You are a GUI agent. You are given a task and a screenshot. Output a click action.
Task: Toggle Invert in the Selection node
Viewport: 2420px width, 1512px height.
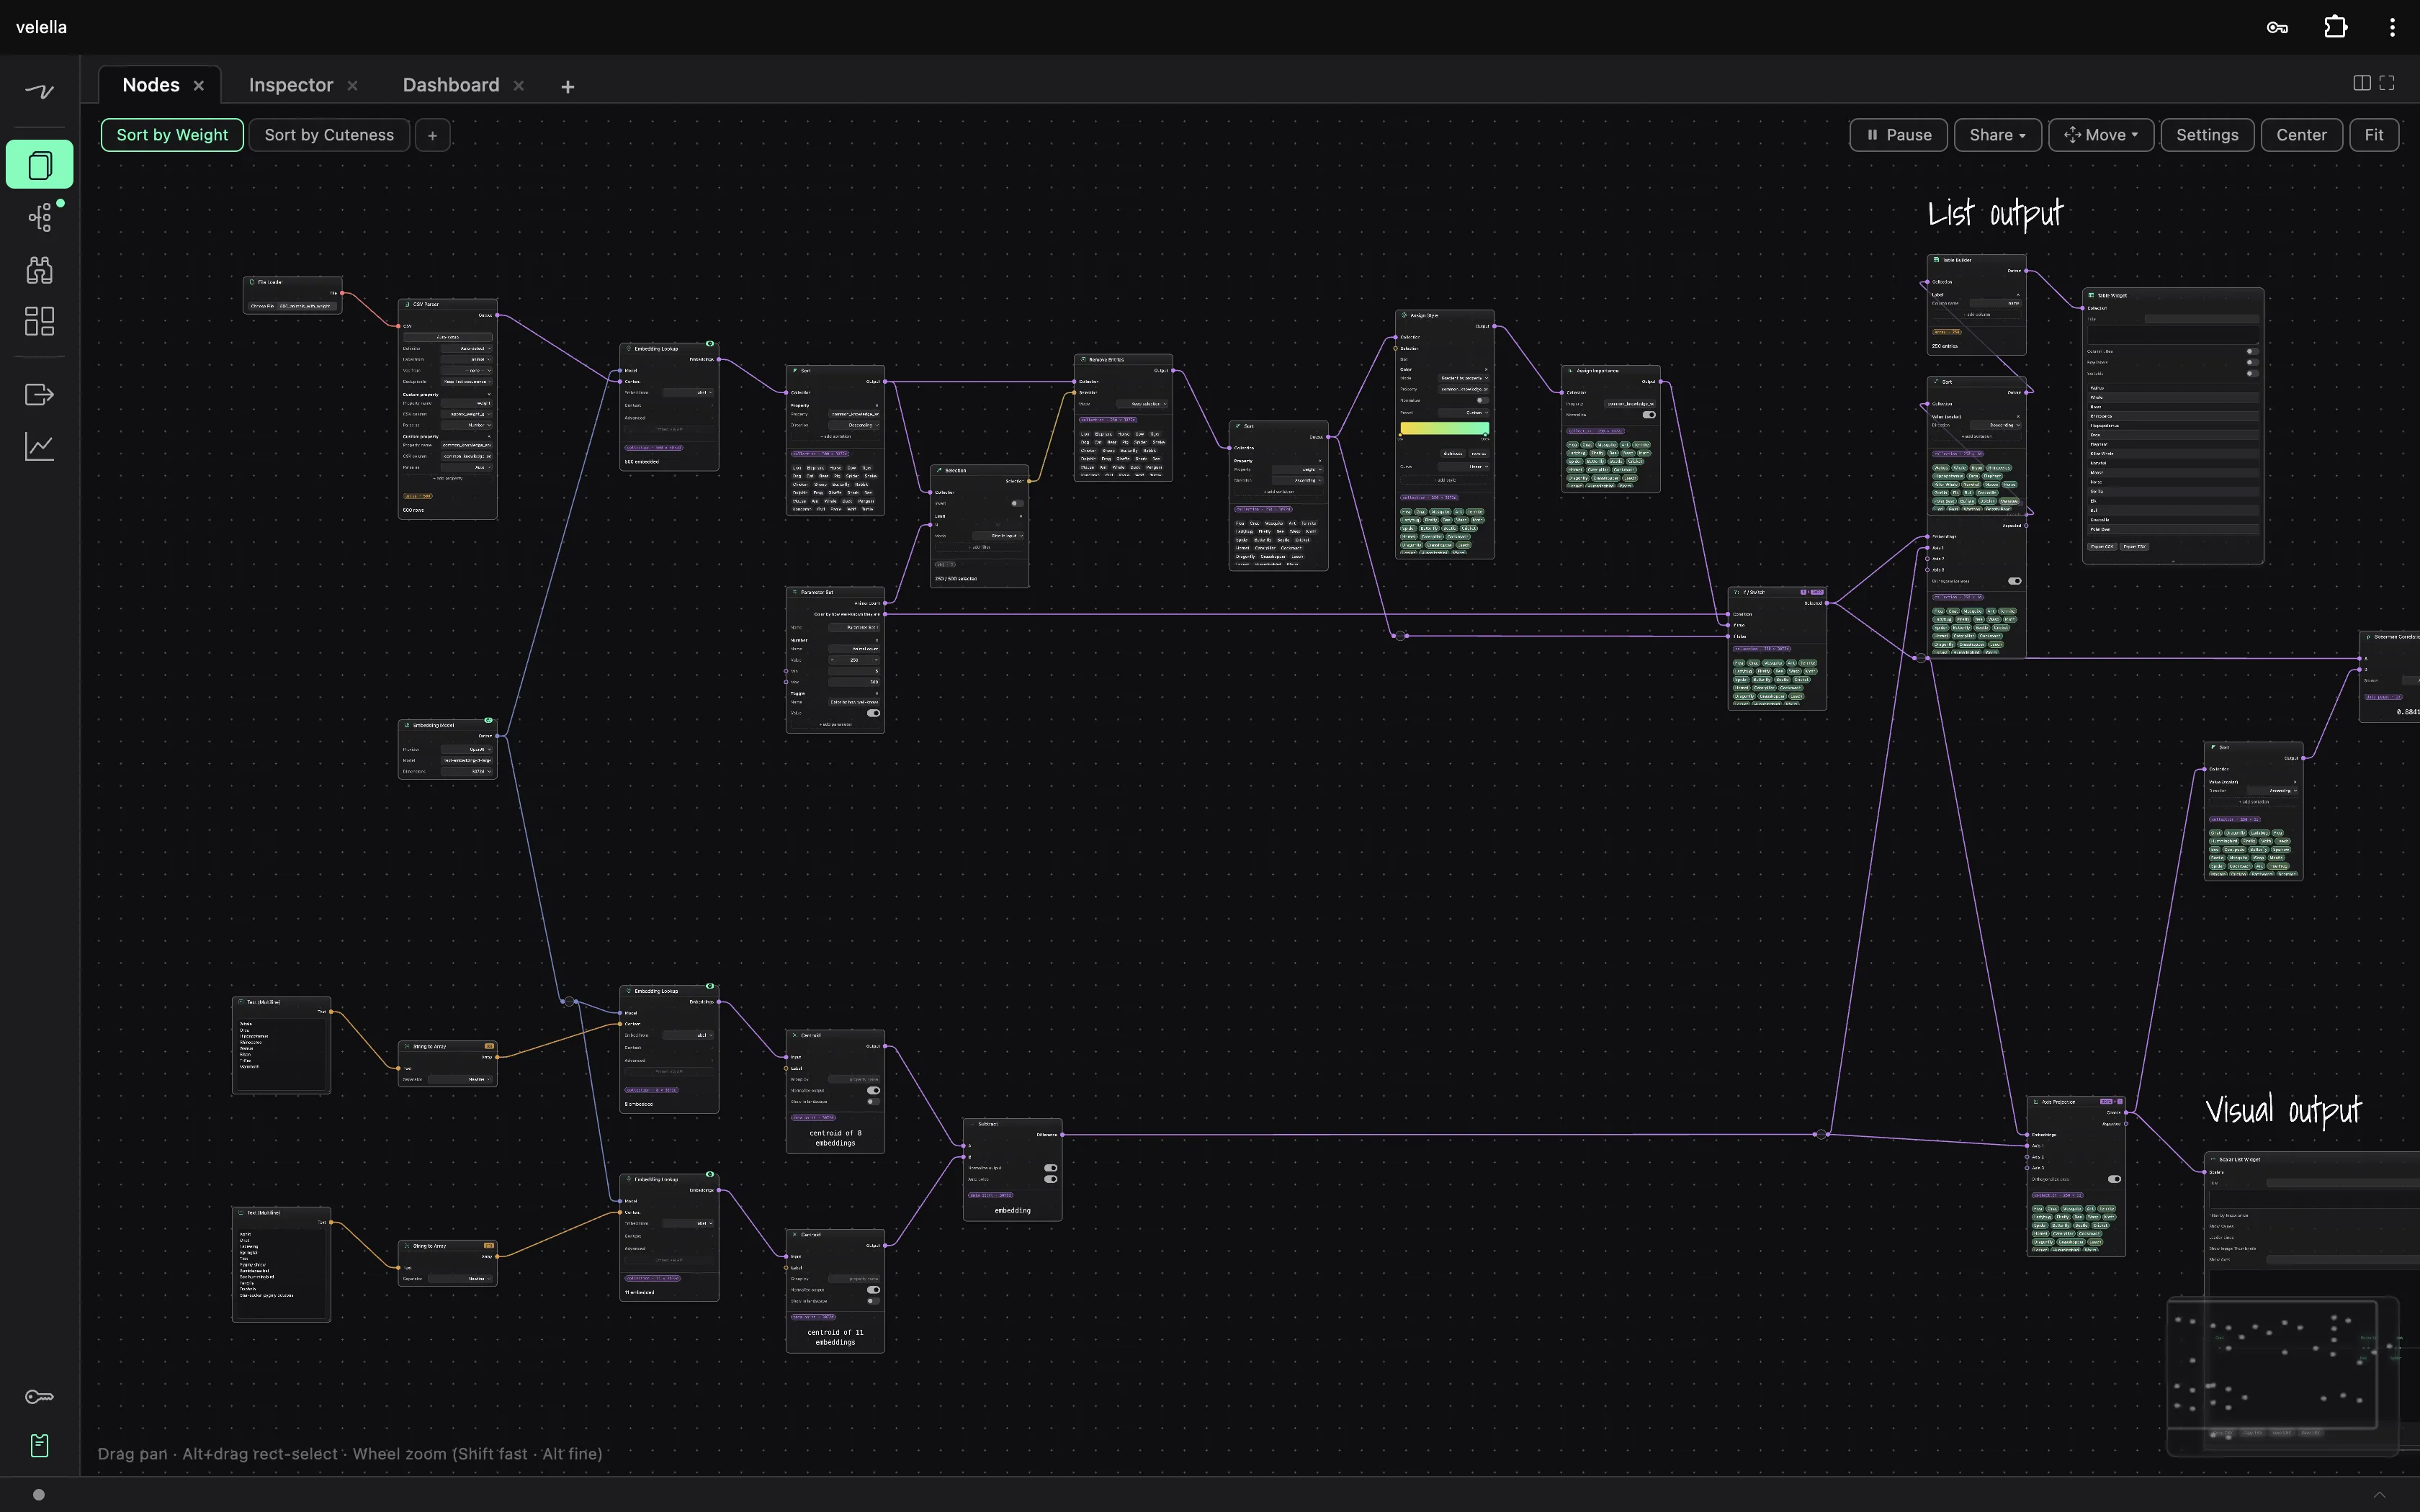tap(1016, 503)
